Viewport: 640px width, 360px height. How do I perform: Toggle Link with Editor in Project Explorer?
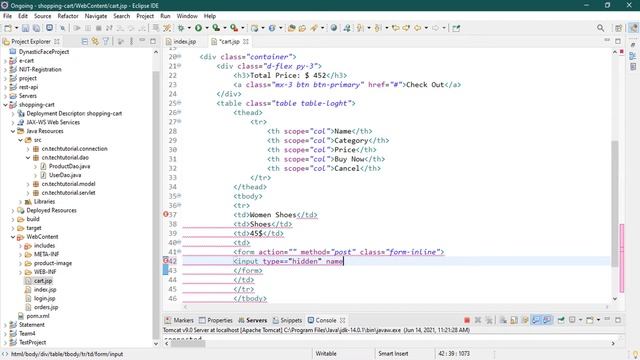pyautogui.click(x=95, y=41)
